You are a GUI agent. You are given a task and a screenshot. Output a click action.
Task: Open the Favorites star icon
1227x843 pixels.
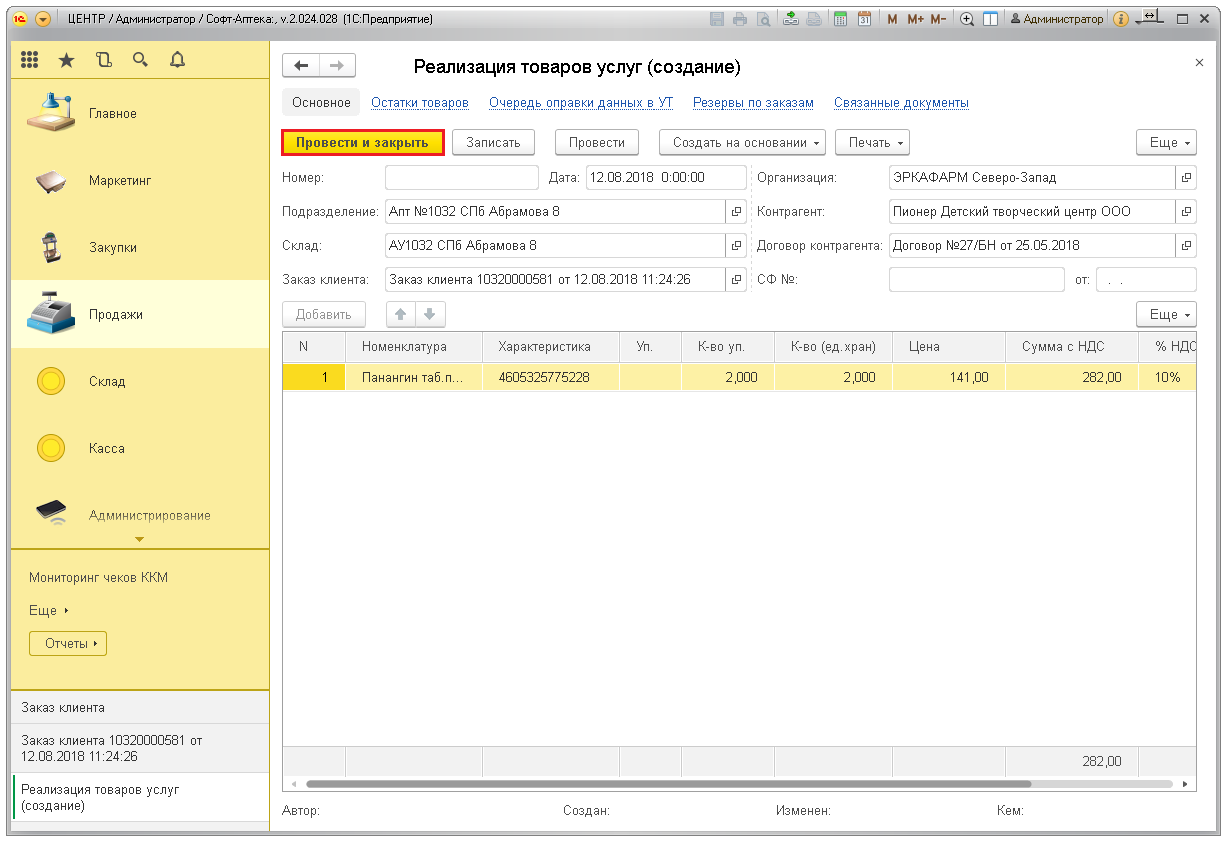tap(66, 60)
